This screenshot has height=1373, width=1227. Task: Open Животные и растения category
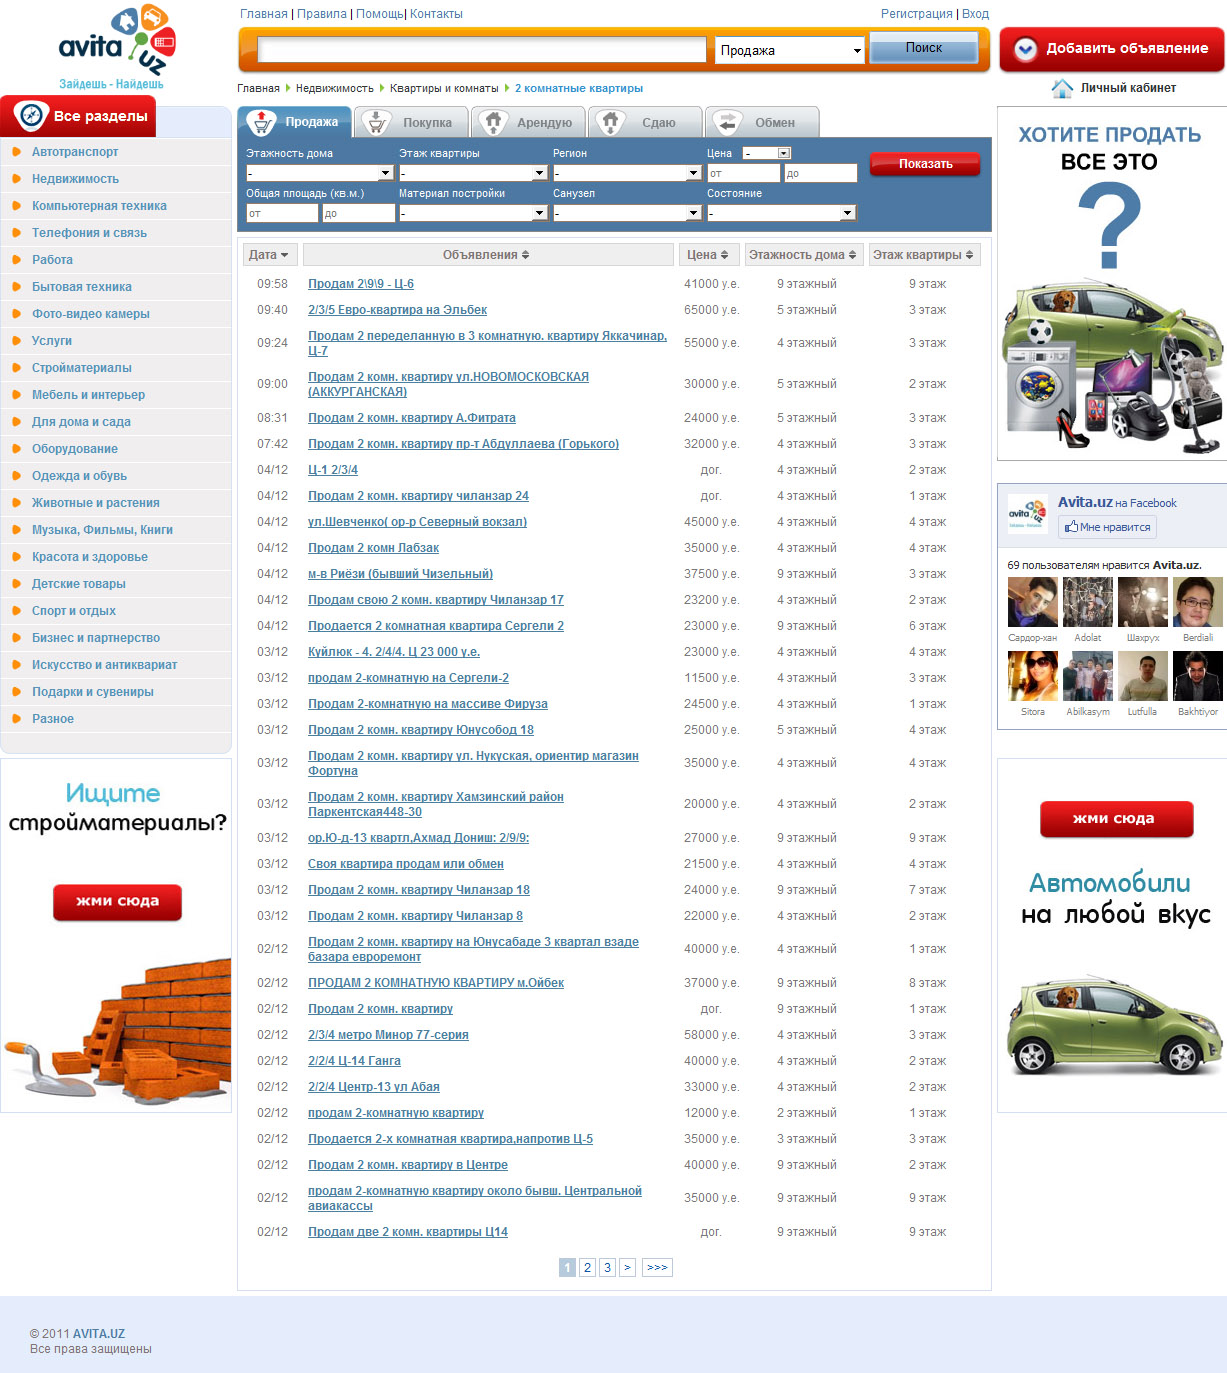pos(96,503)
